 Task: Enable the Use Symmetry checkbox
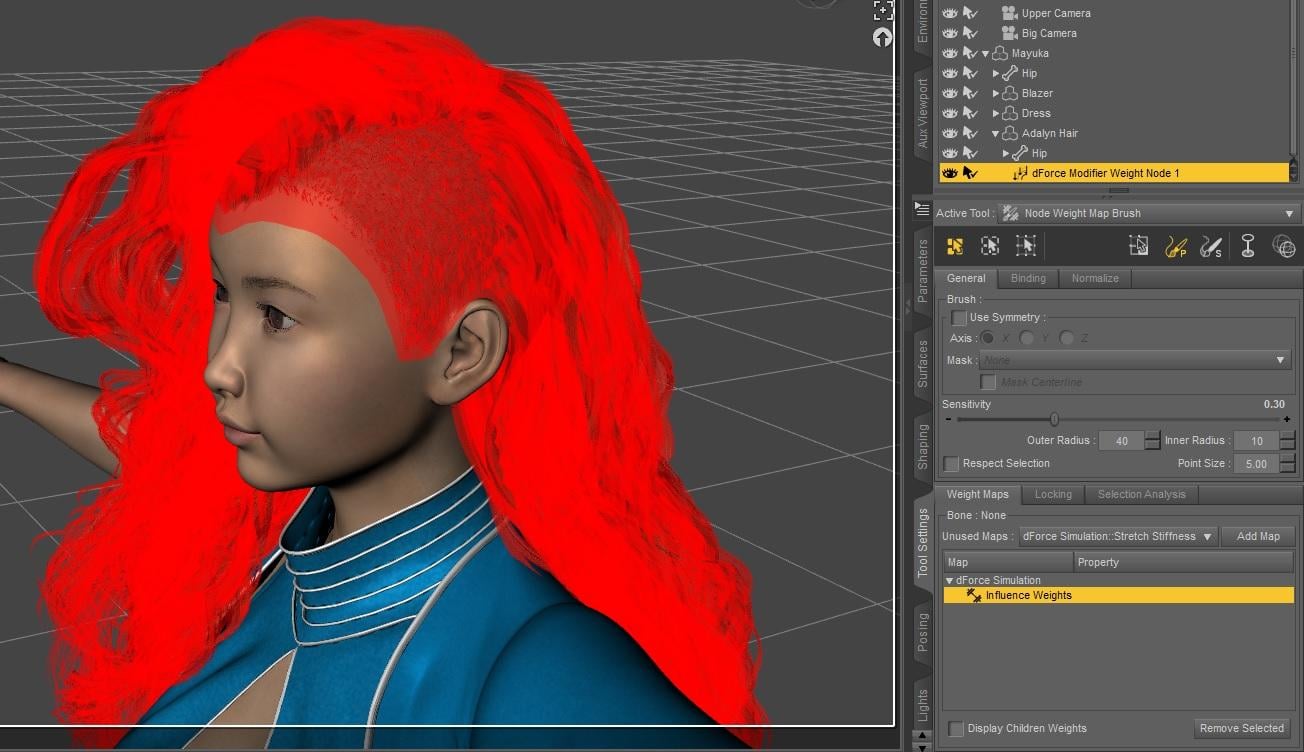[x=959, y=318]
